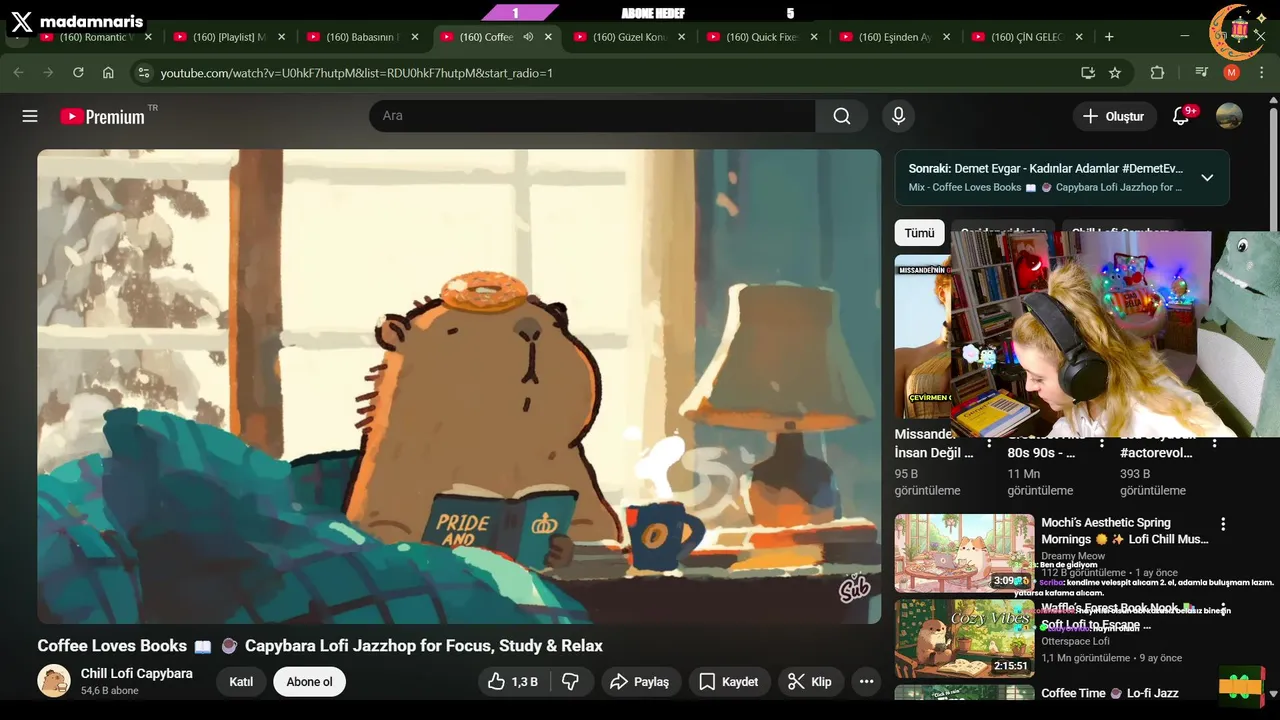This screenshot has width=1280, height=720.
Task: Bookmark this page with star icon
Action: (1115, 73)
